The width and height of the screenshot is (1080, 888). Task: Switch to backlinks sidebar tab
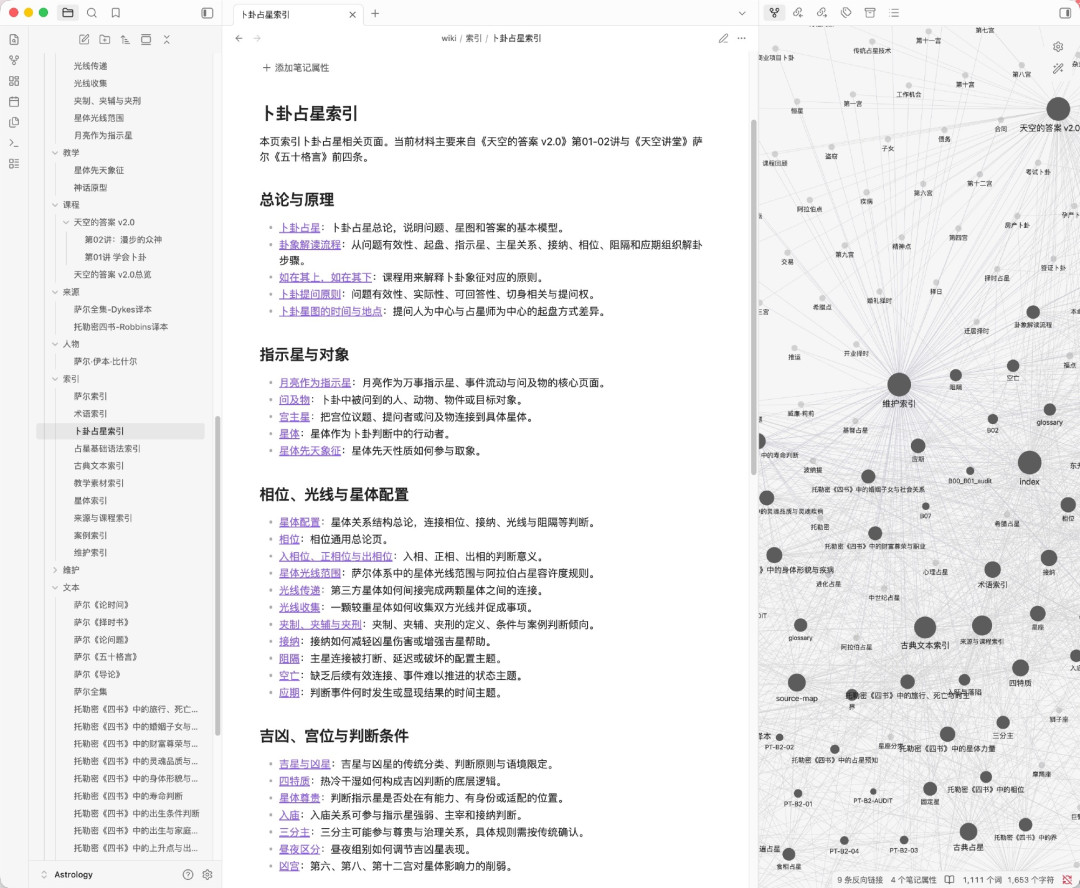(x=798, y=12)
